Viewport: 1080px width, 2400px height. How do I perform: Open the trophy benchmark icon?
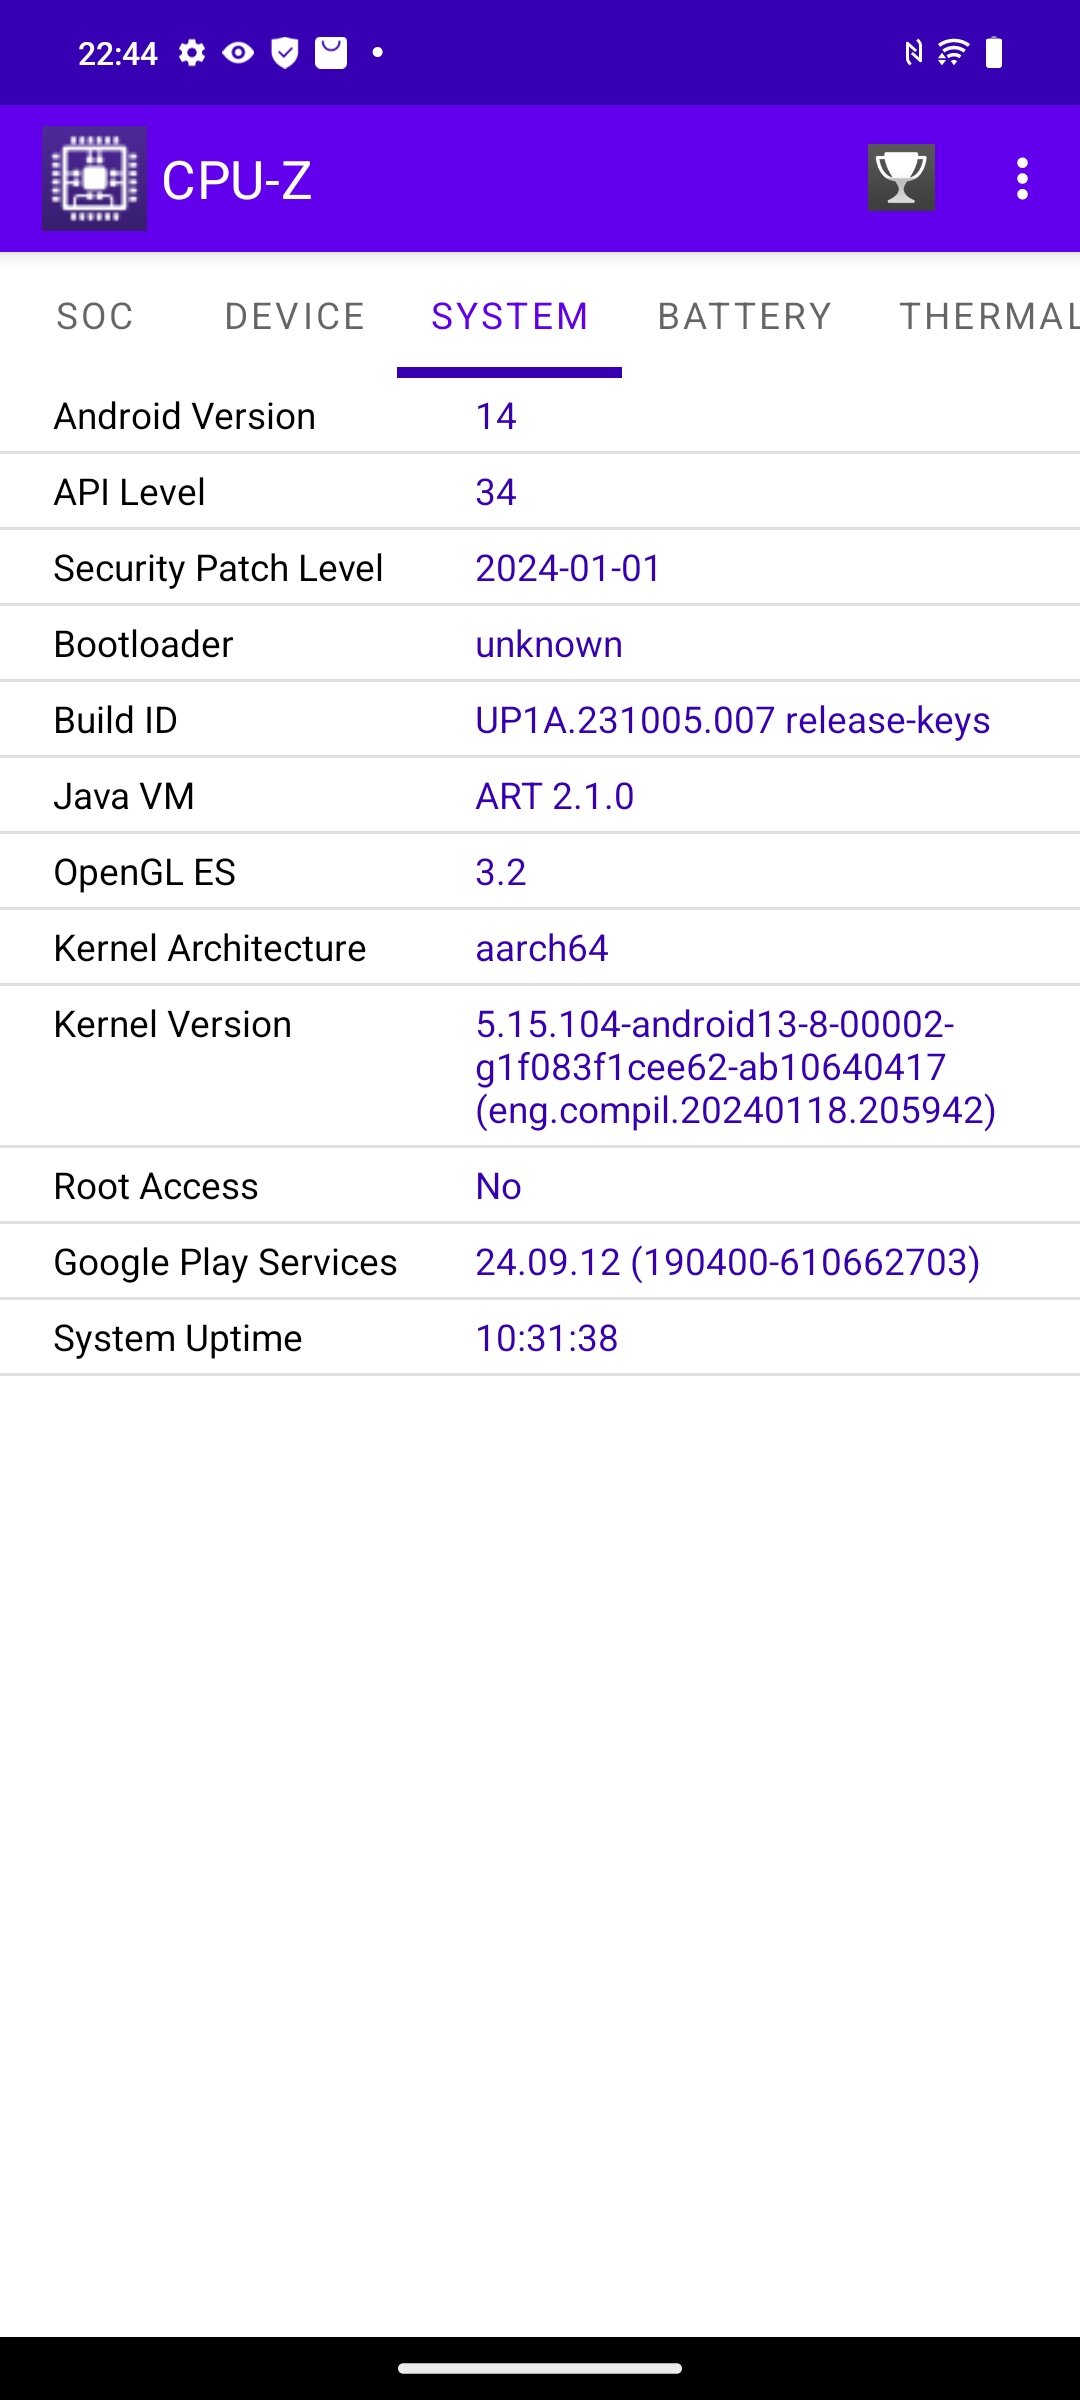tap(901, 178)
